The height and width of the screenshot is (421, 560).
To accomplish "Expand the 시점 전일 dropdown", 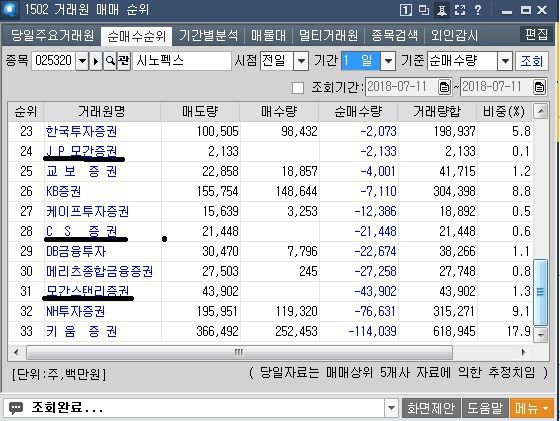I will [301, 61].
